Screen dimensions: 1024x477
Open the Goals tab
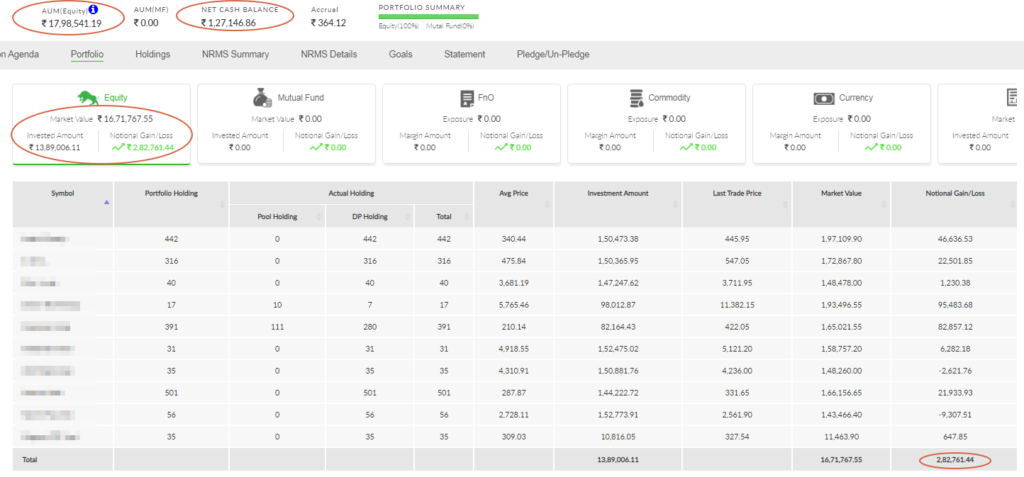tap(400, 54)
